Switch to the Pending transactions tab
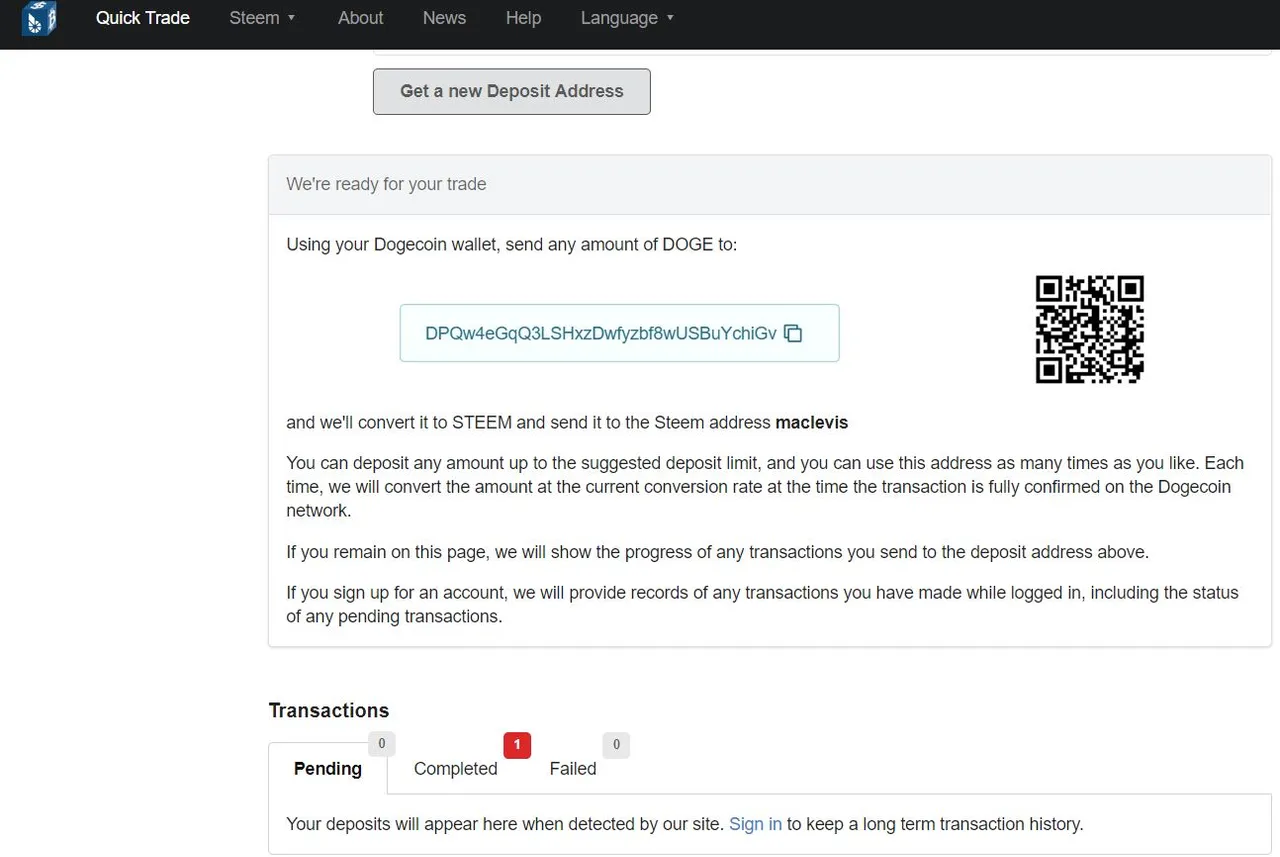This screenshot has height=857, width=1280. click(328, 768)
